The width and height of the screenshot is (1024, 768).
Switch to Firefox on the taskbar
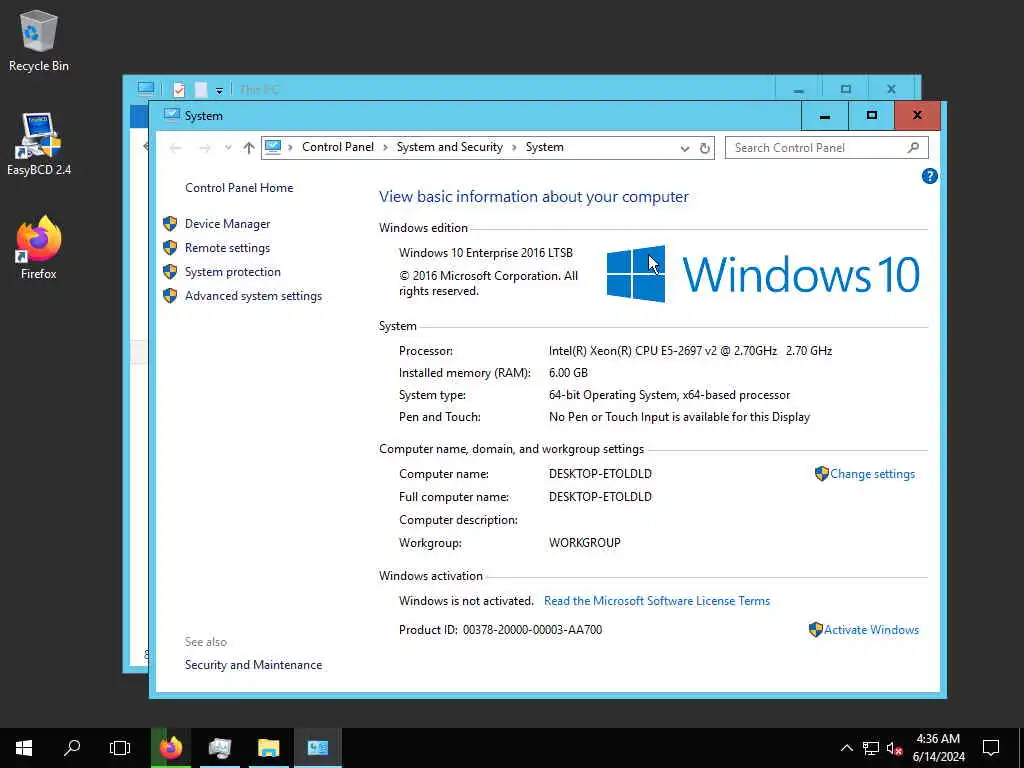[x=171, y=748]
